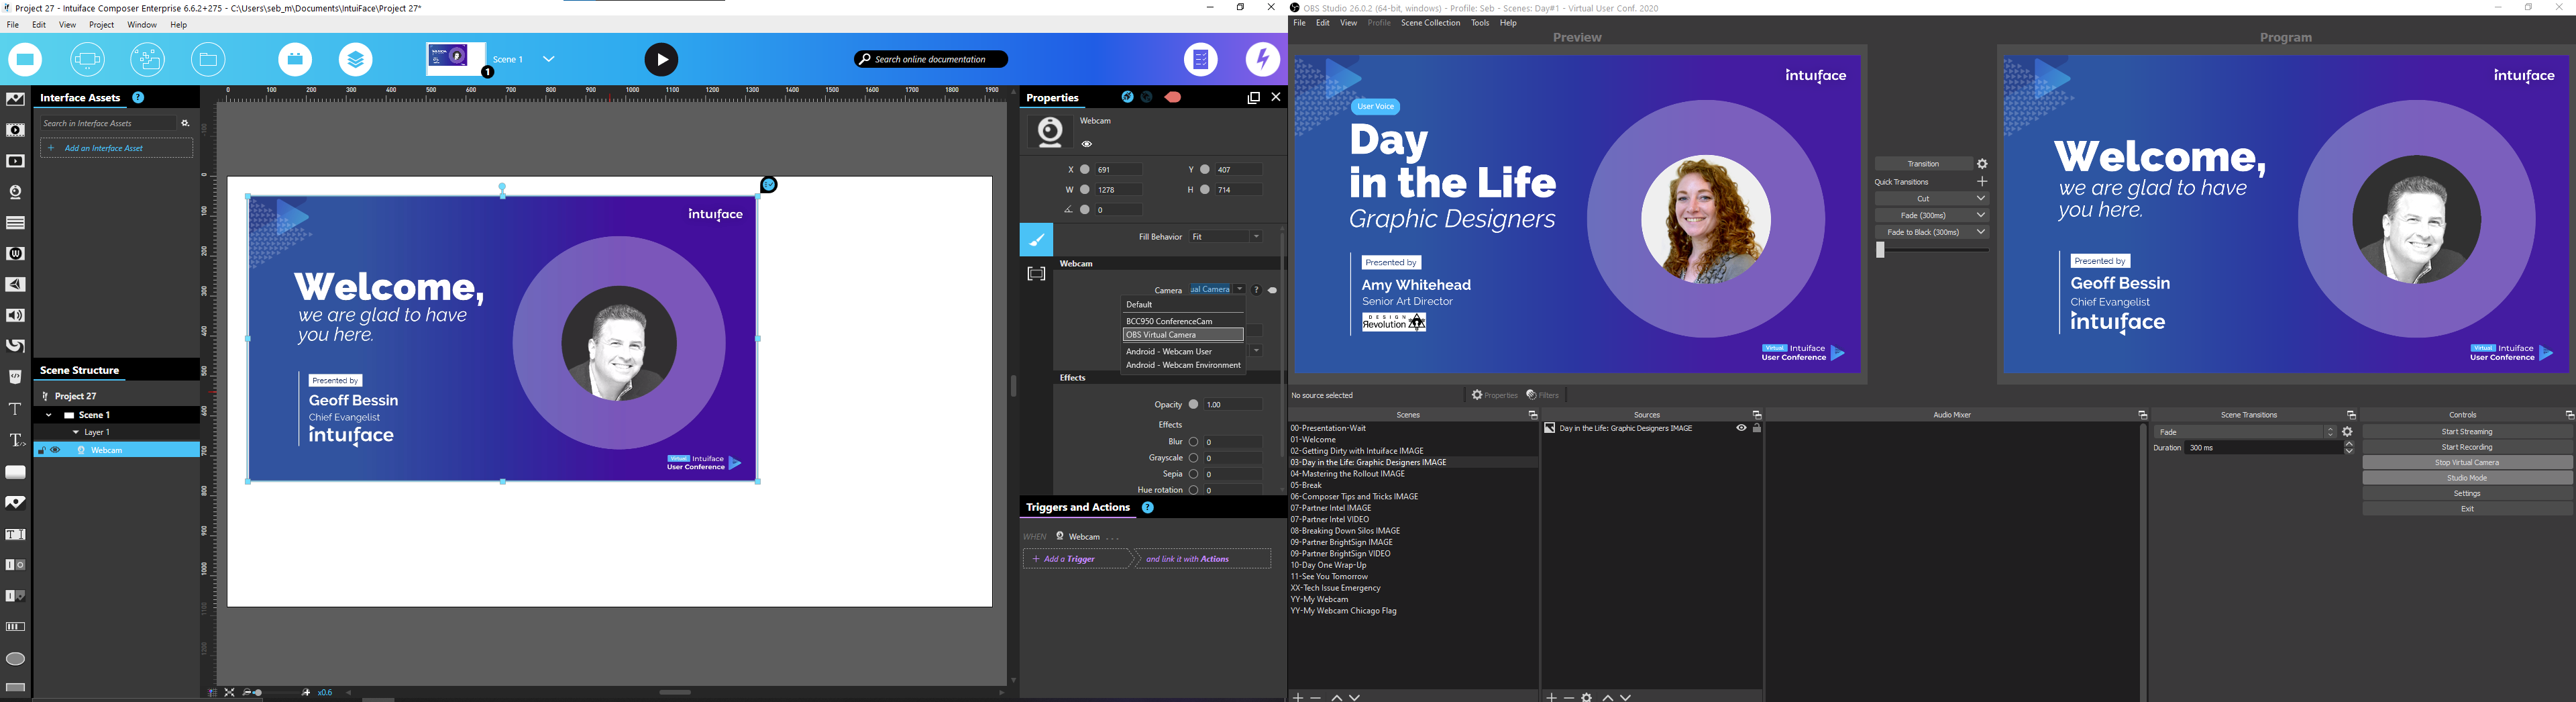Click the Blur binding radio circle
Image resolution: width=2576 pixels, height=702 pixels.
1193,442
